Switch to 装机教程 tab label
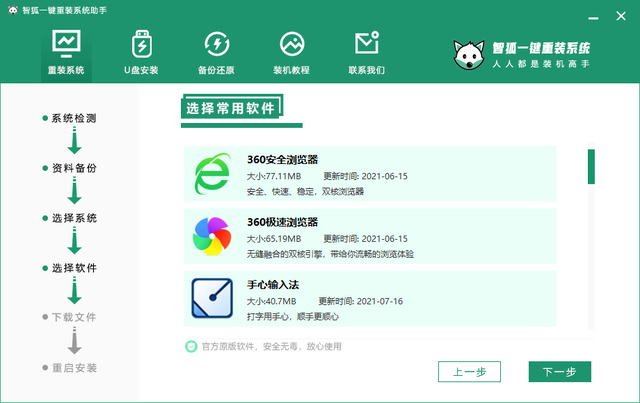 tap(291, 70)
